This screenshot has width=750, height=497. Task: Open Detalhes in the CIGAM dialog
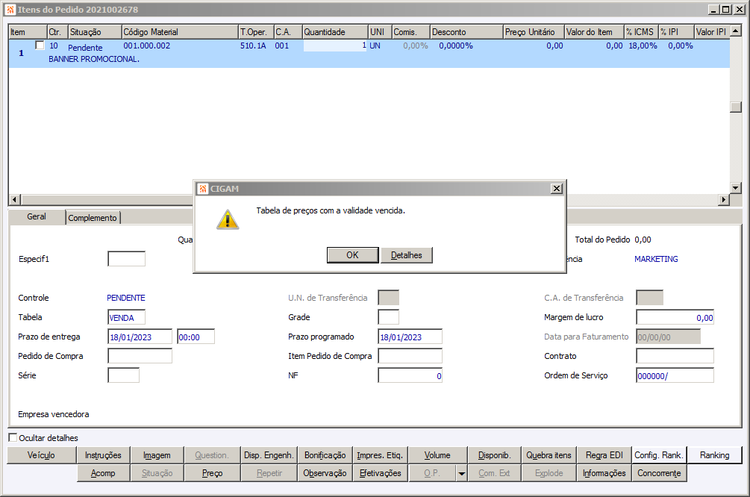[x=407, y=255]
